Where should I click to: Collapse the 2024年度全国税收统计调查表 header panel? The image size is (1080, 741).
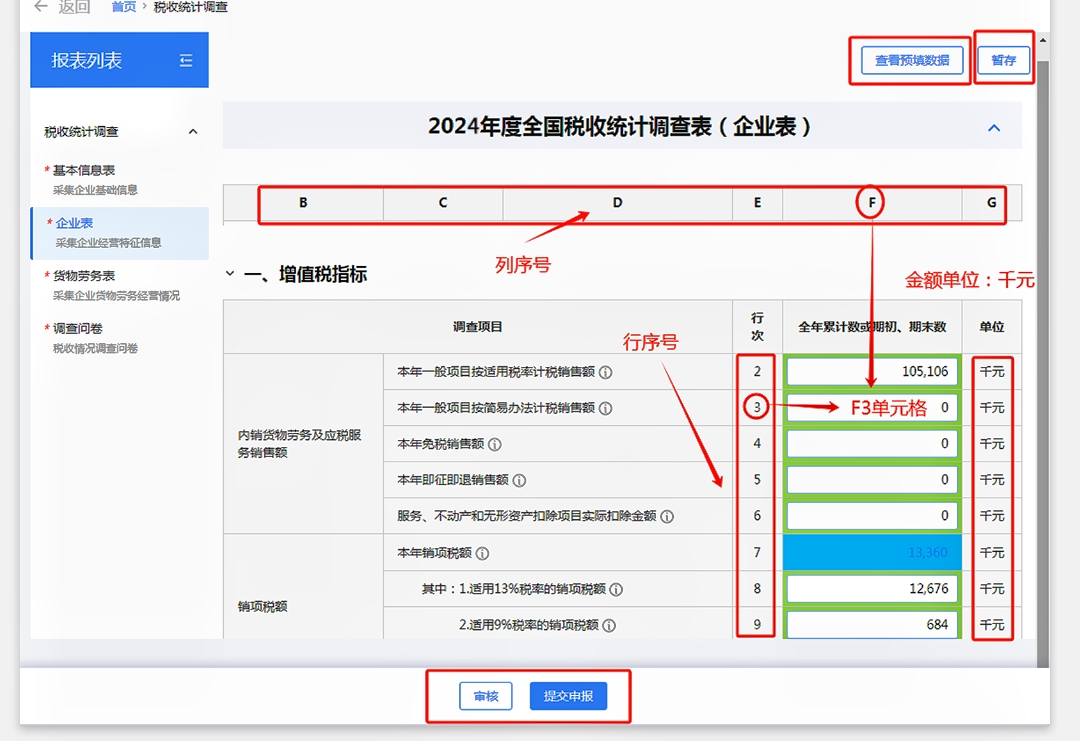coord(994,127)
